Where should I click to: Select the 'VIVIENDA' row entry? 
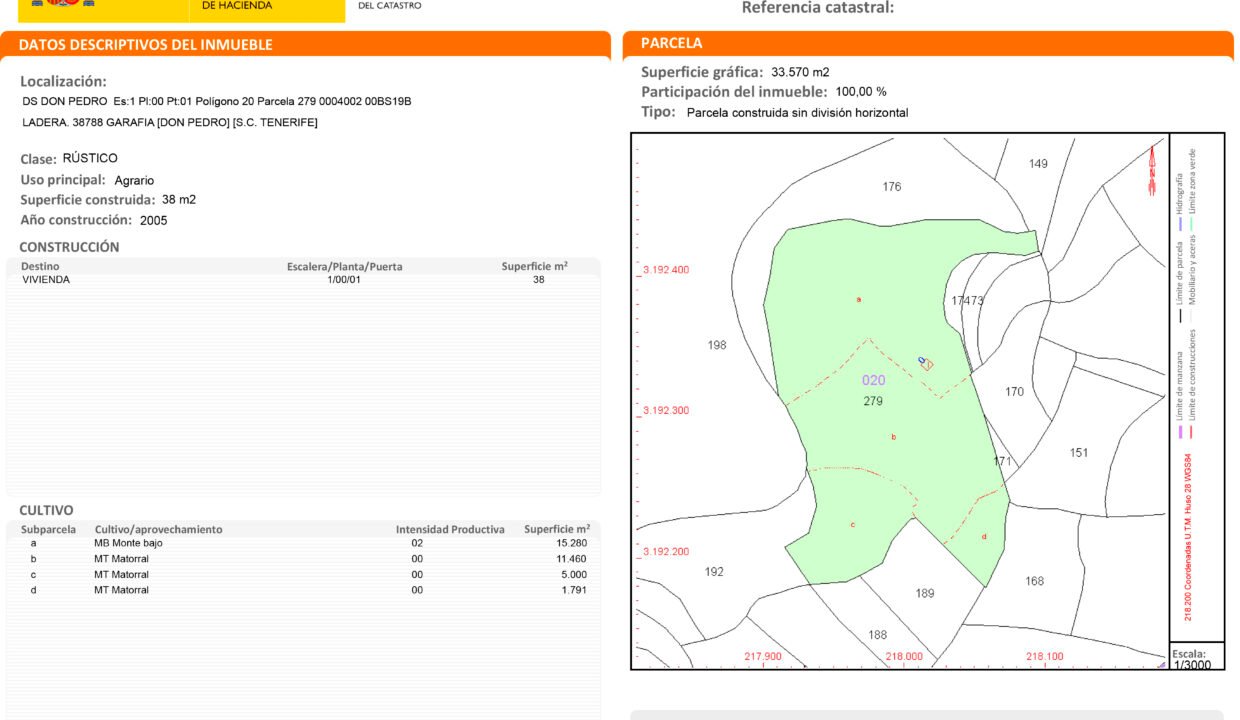46,280
